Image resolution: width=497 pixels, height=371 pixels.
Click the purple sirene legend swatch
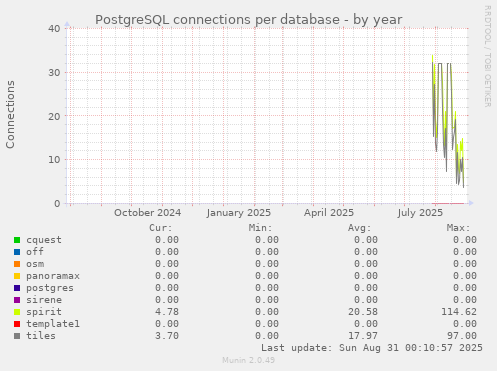pos(17,300)
